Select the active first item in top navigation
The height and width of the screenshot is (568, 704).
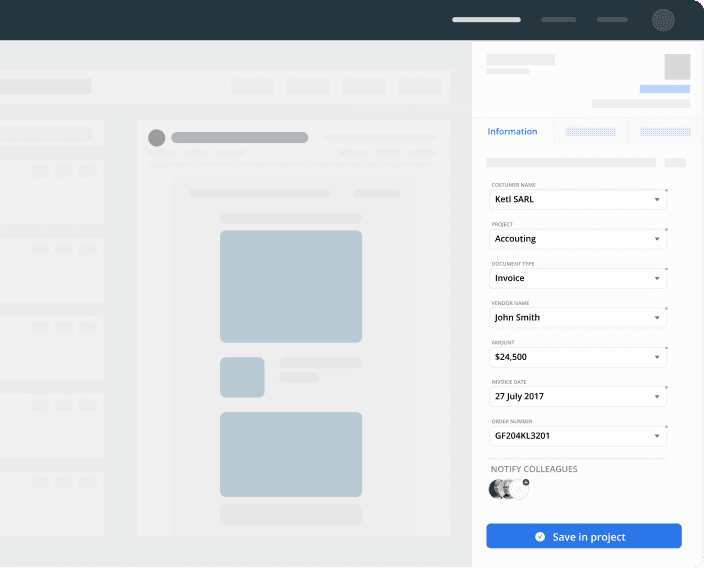point(486,20)
